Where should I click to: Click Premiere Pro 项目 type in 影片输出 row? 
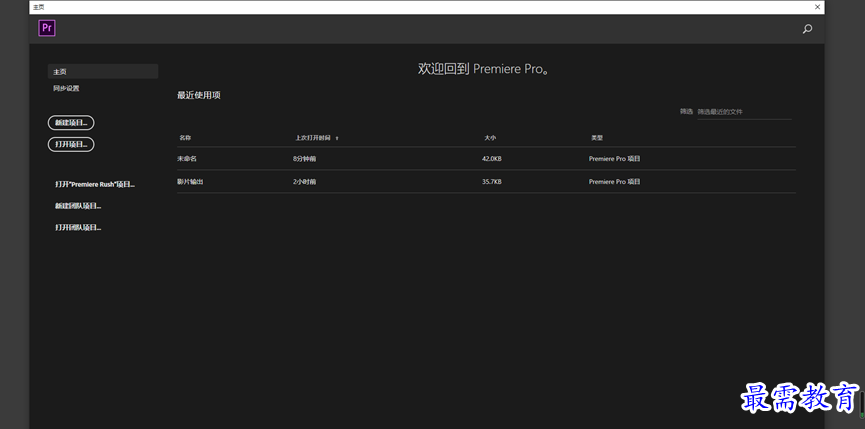point(615,181)
